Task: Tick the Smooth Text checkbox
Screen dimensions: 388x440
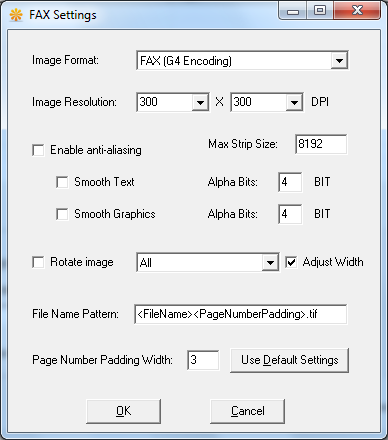Action: pos(62,182)
